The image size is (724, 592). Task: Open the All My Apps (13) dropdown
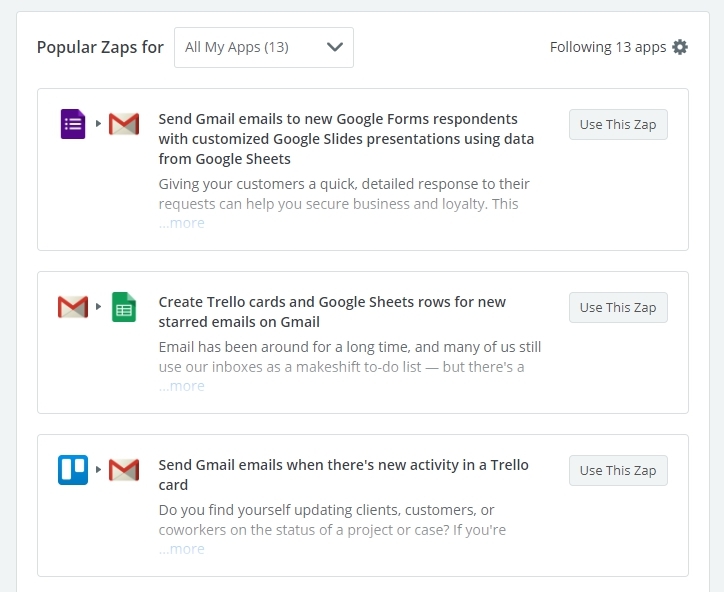[264, 47]
